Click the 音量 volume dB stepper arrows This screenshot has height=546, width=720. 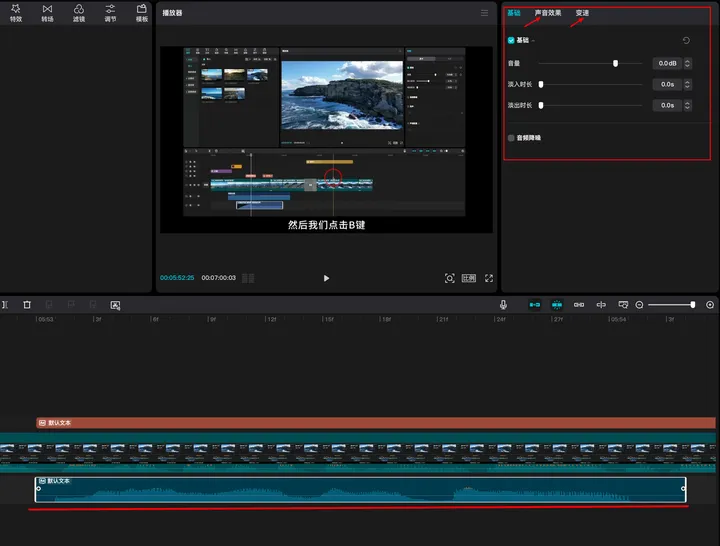(x=687, y=63)
